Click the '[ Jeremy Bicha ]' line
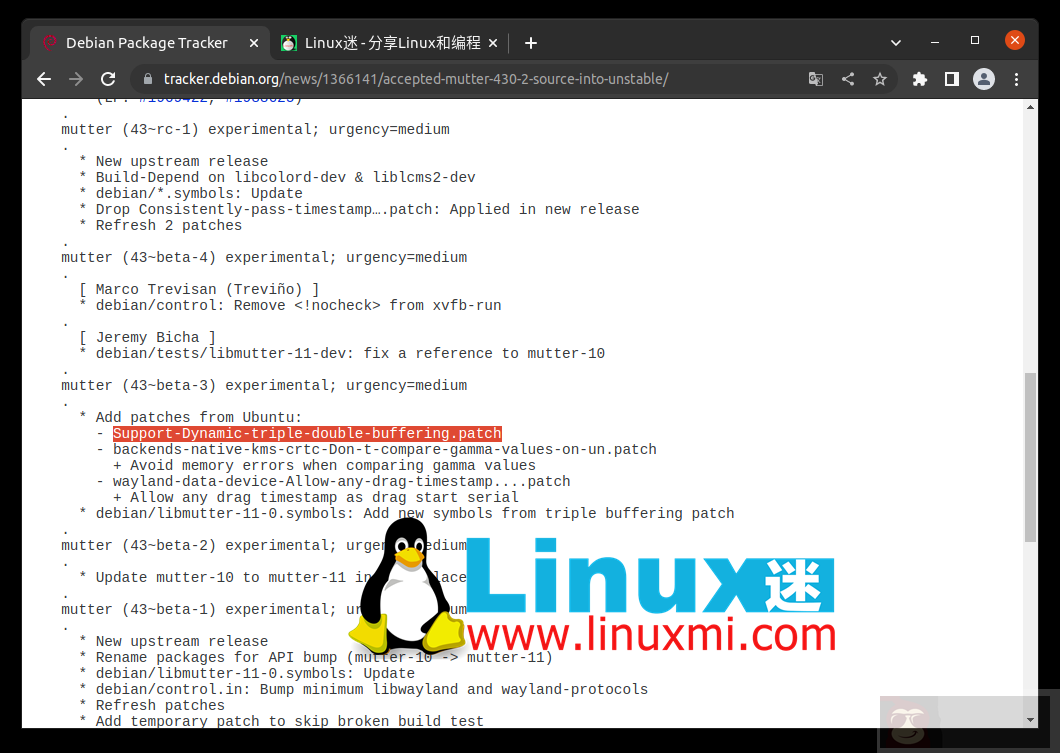The height and width of the screenshot is (753, 1060). pos(147,337)
